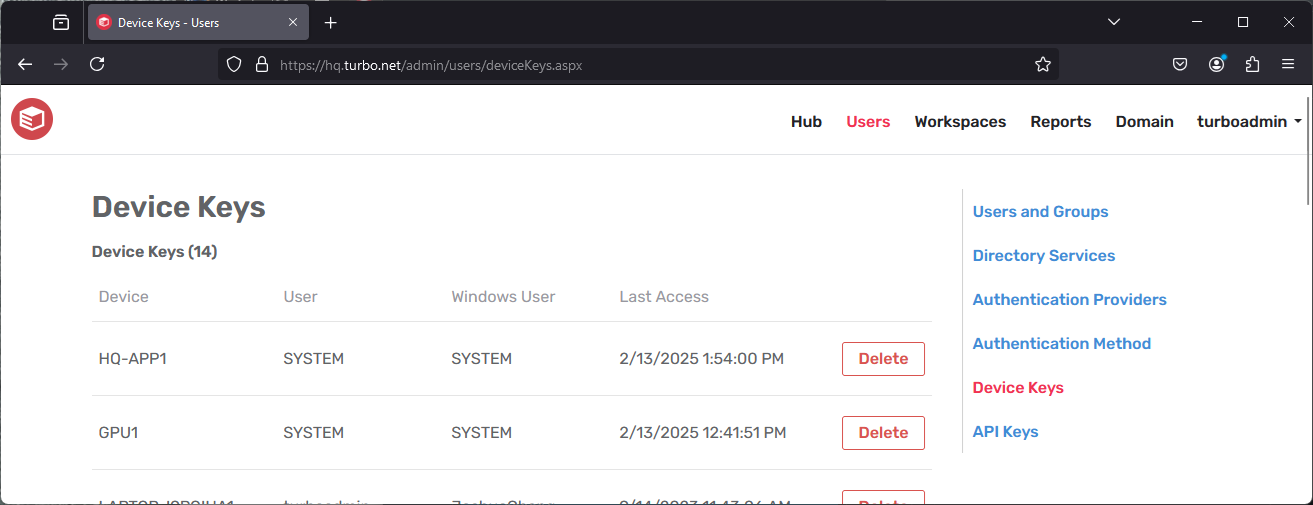Open Directory Services sidebar link
The height and width of the screenshot is (505, 1313).
(x=1044, y=256)
